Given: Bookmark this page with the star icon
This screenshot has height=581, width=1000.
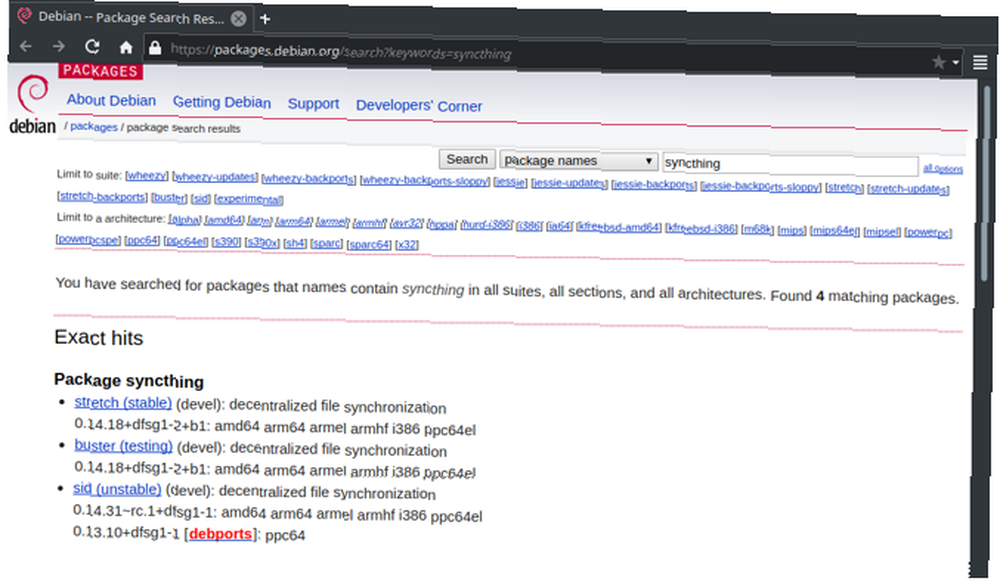Looking at the screenshot, I should 938,62.
